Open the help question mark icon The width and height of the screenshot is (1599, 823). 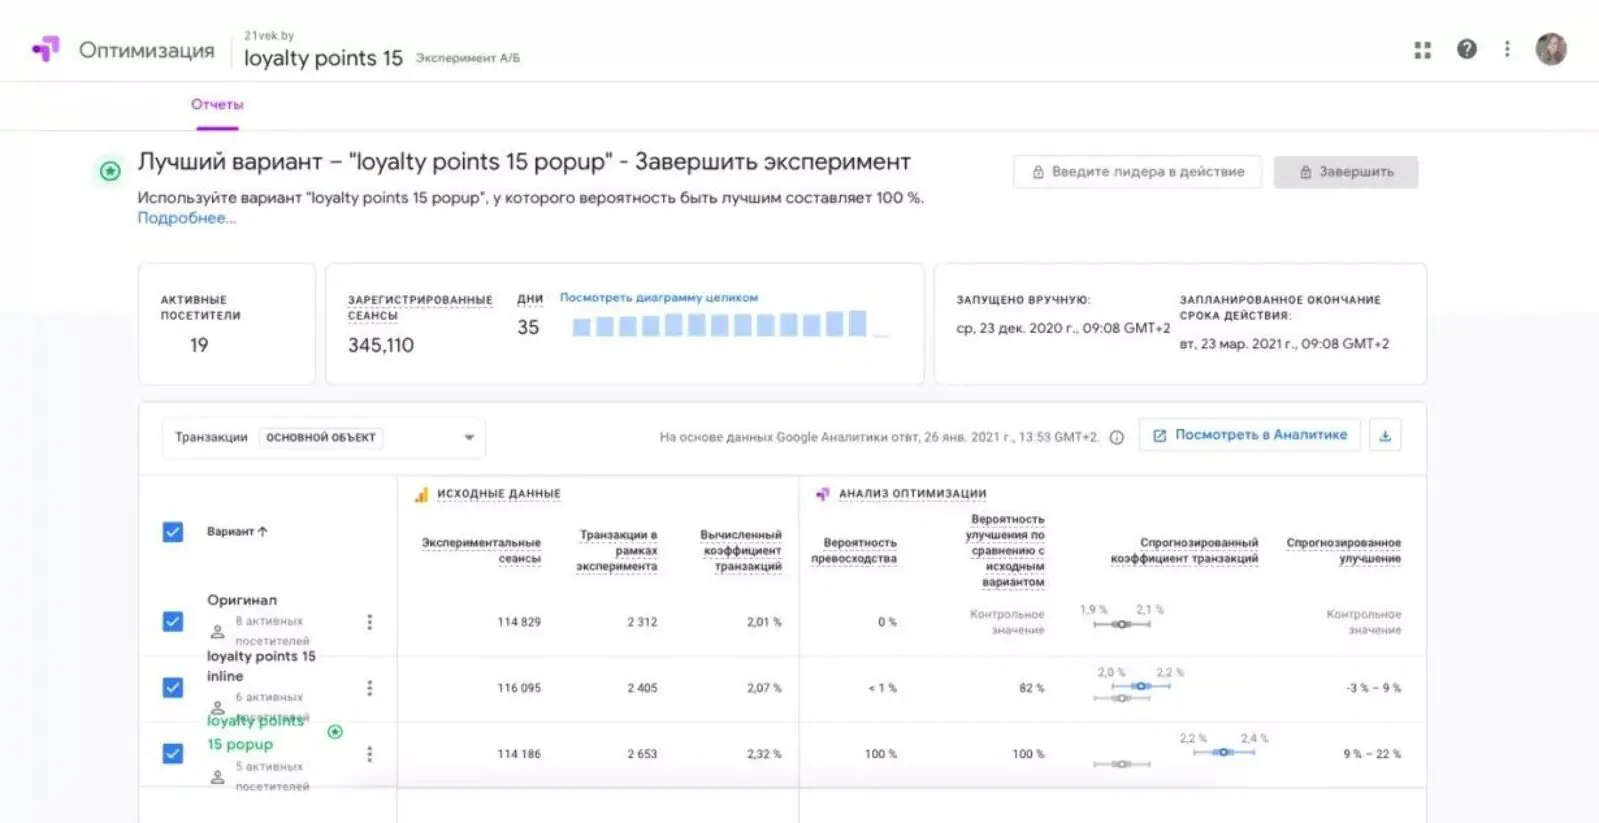1466,49
